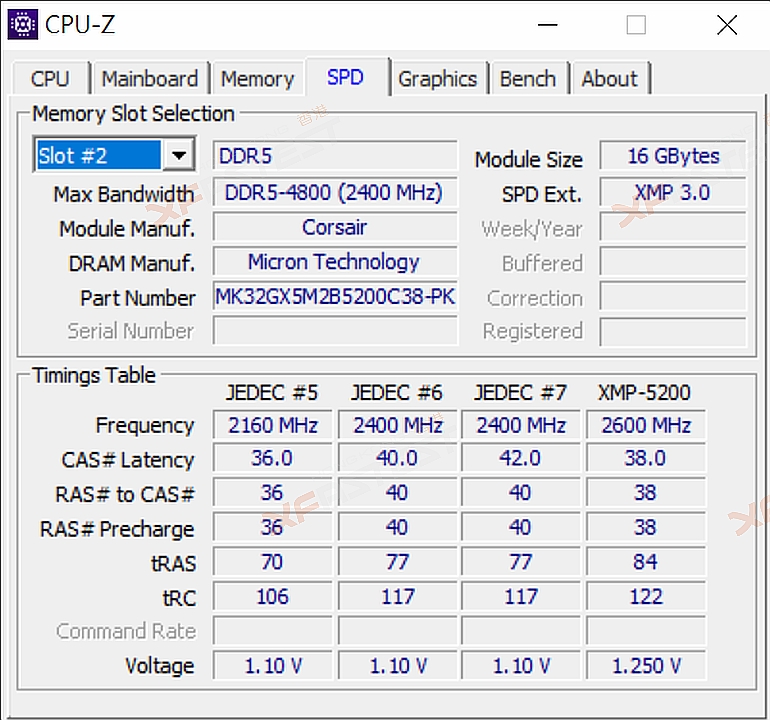Open the Mainboard tab

(x=150, y=79)
